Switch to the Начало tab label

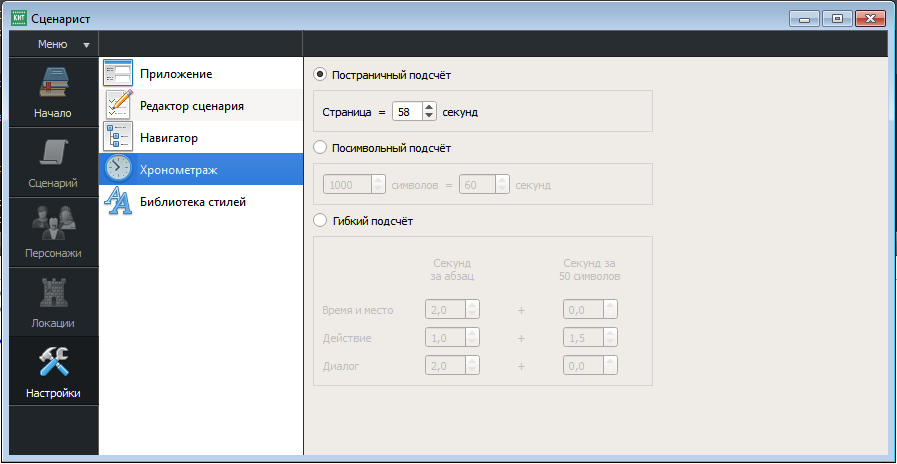coord(53,113)
